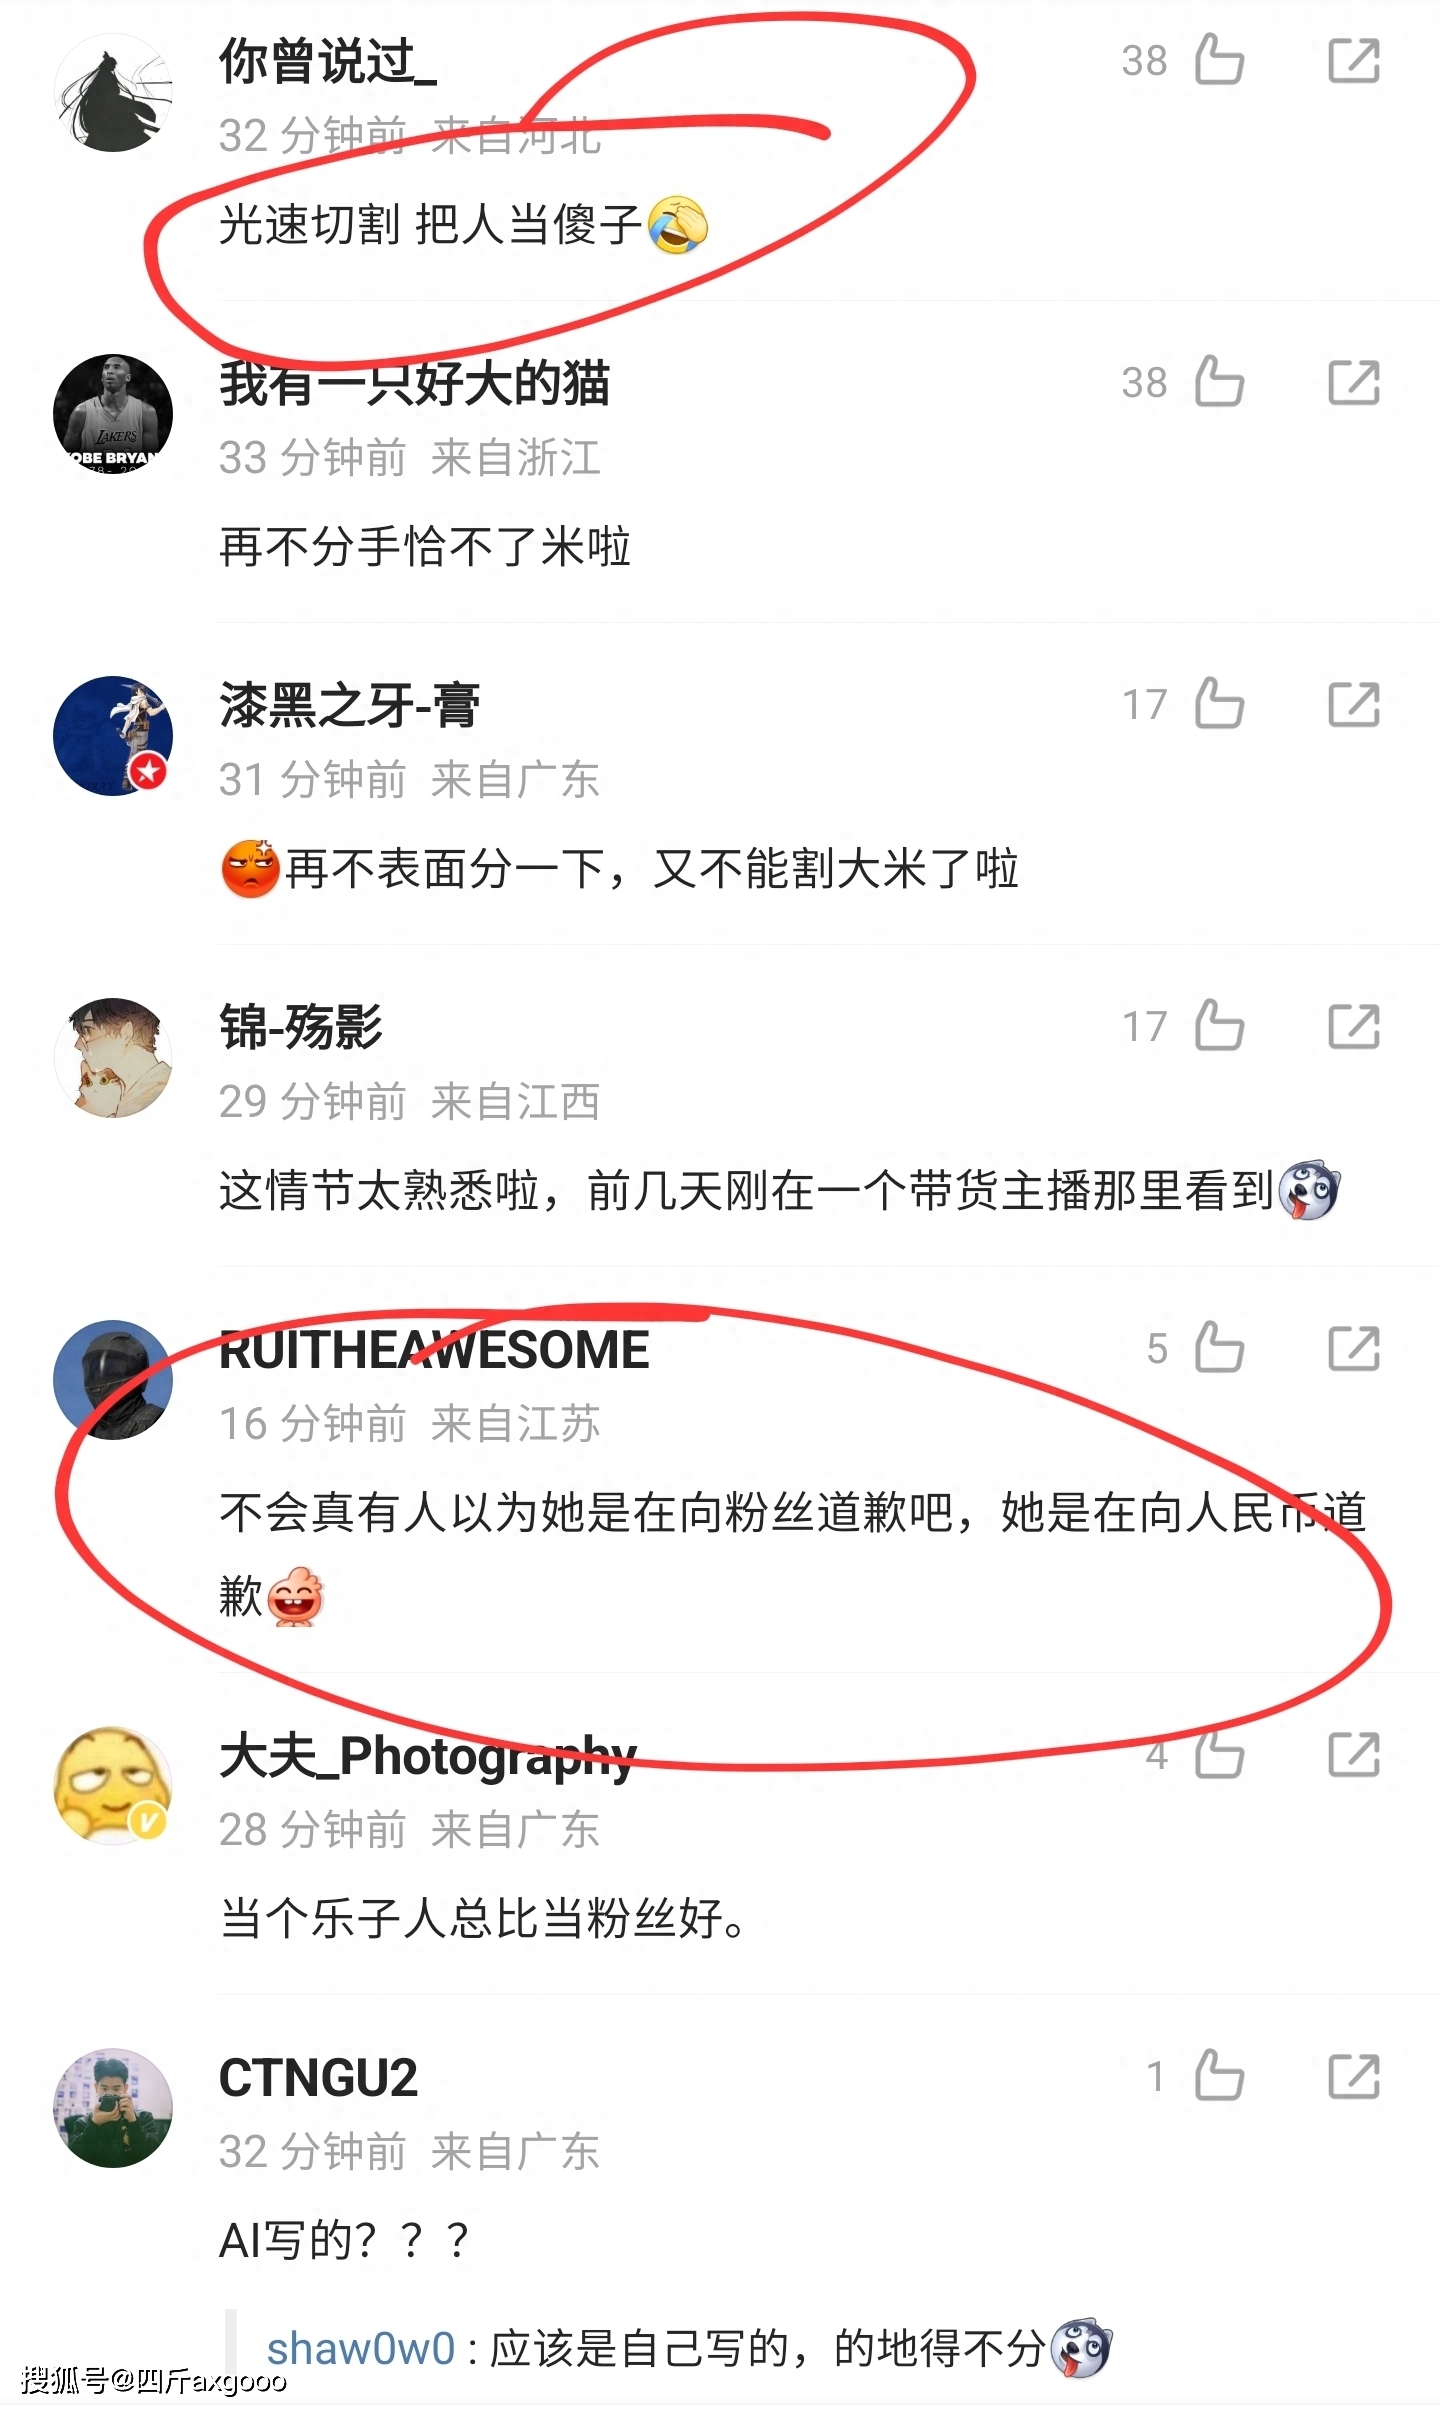Share 锦-殇影's comment
Image resolution: width=1440 pixels, height=2411 pixels.
click(1354, 1026)
